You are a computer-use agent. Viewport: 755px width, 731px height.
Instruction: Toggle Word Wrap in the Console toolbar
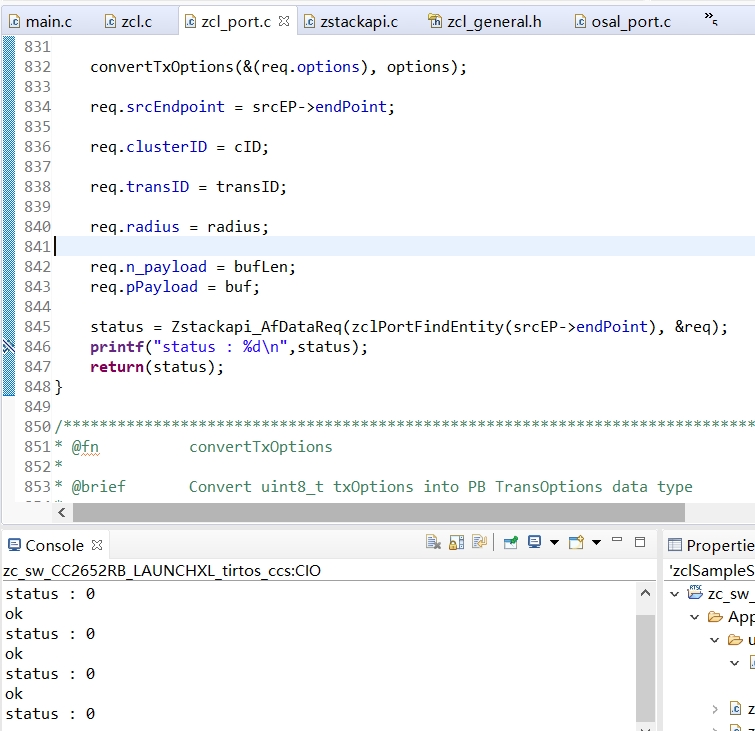click(479, 542)
